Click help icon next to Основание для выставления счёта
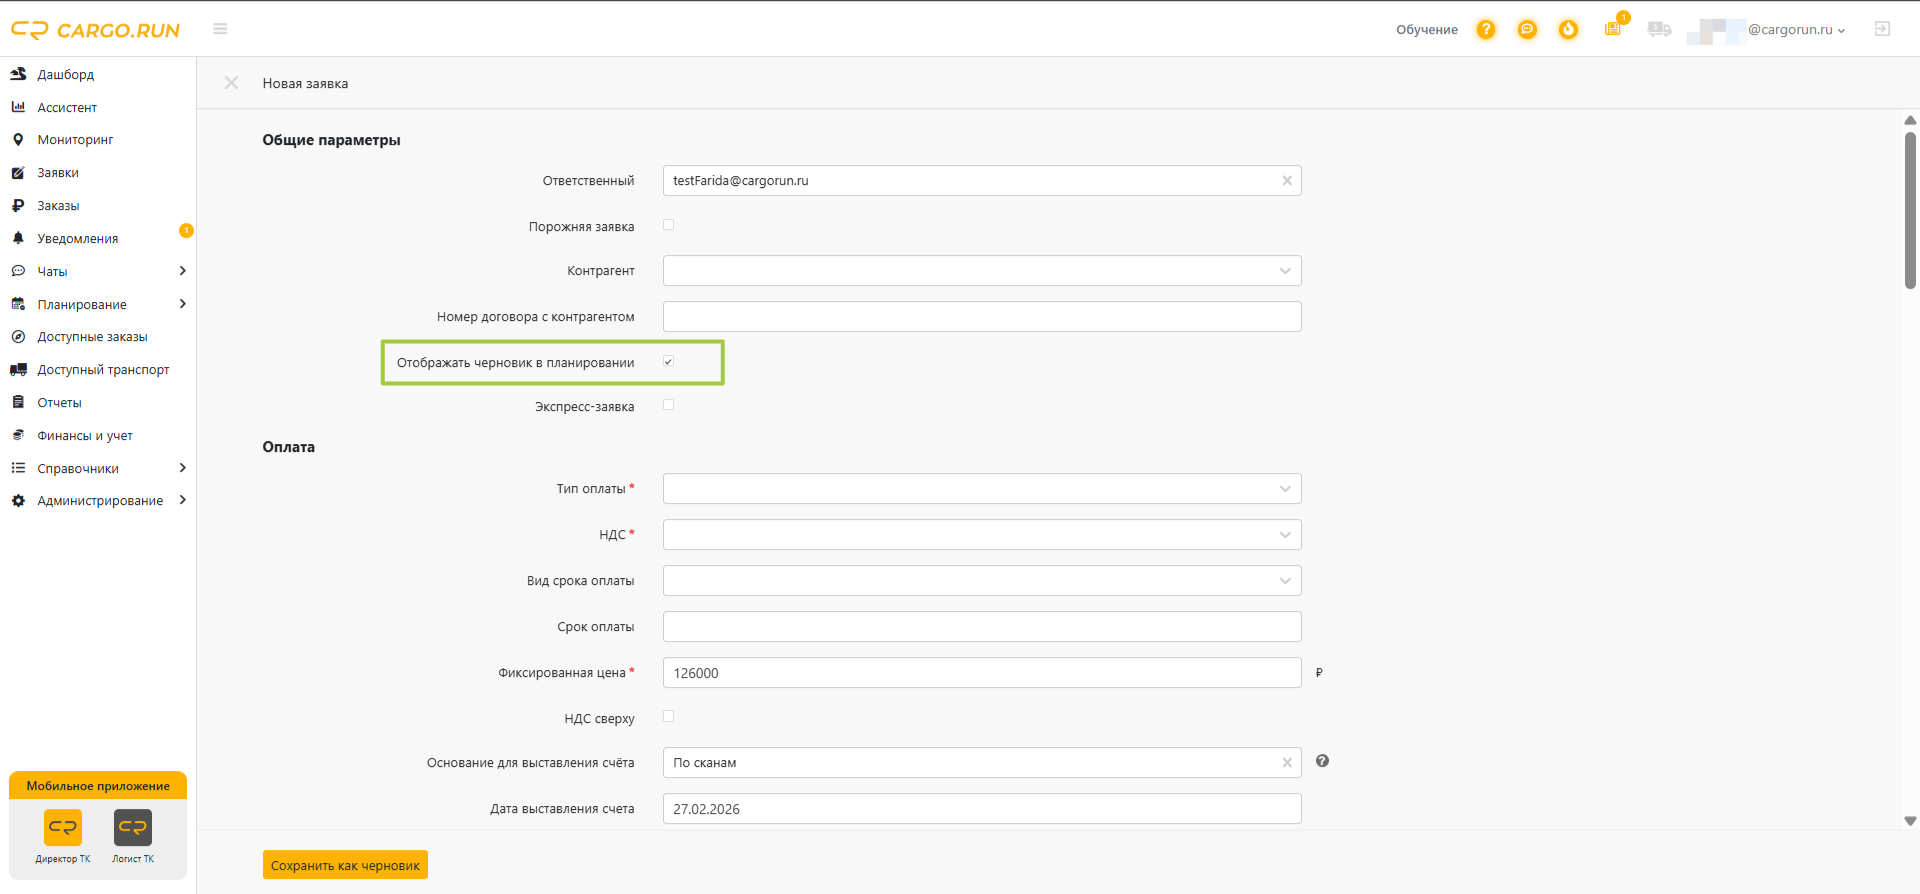 point(1322,761)
